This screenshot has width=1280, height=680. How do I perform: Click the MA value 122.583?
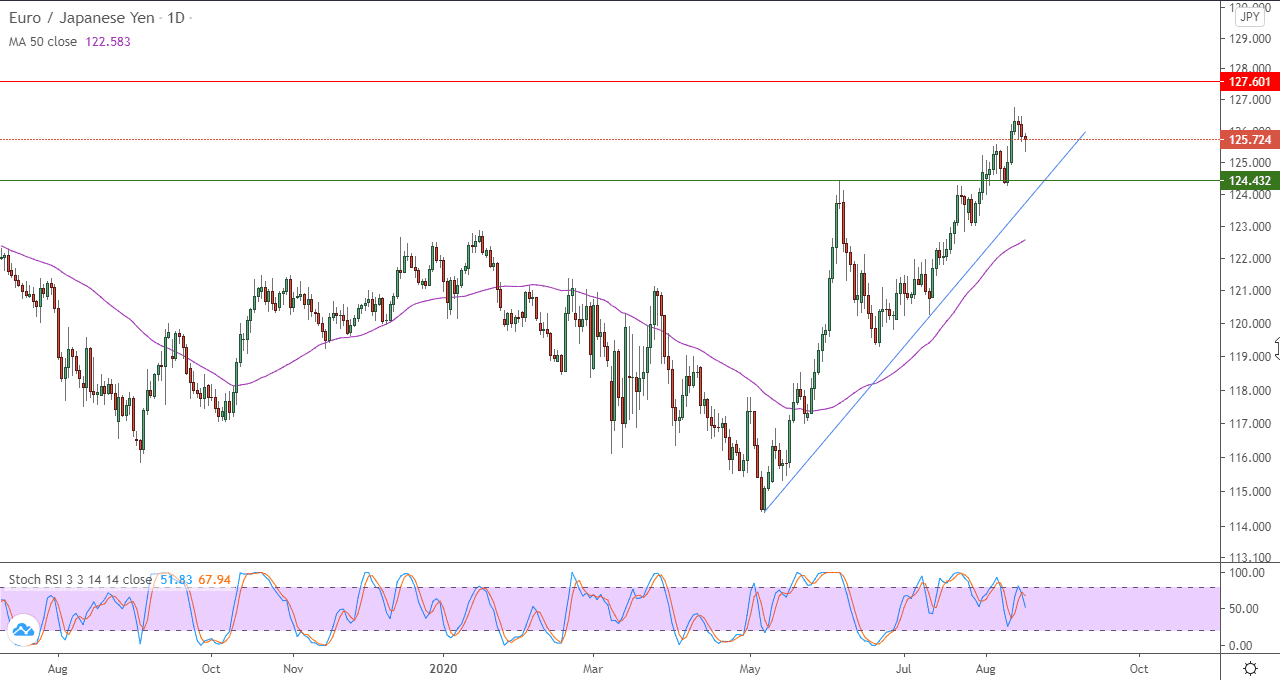click(x=107, y=42)
